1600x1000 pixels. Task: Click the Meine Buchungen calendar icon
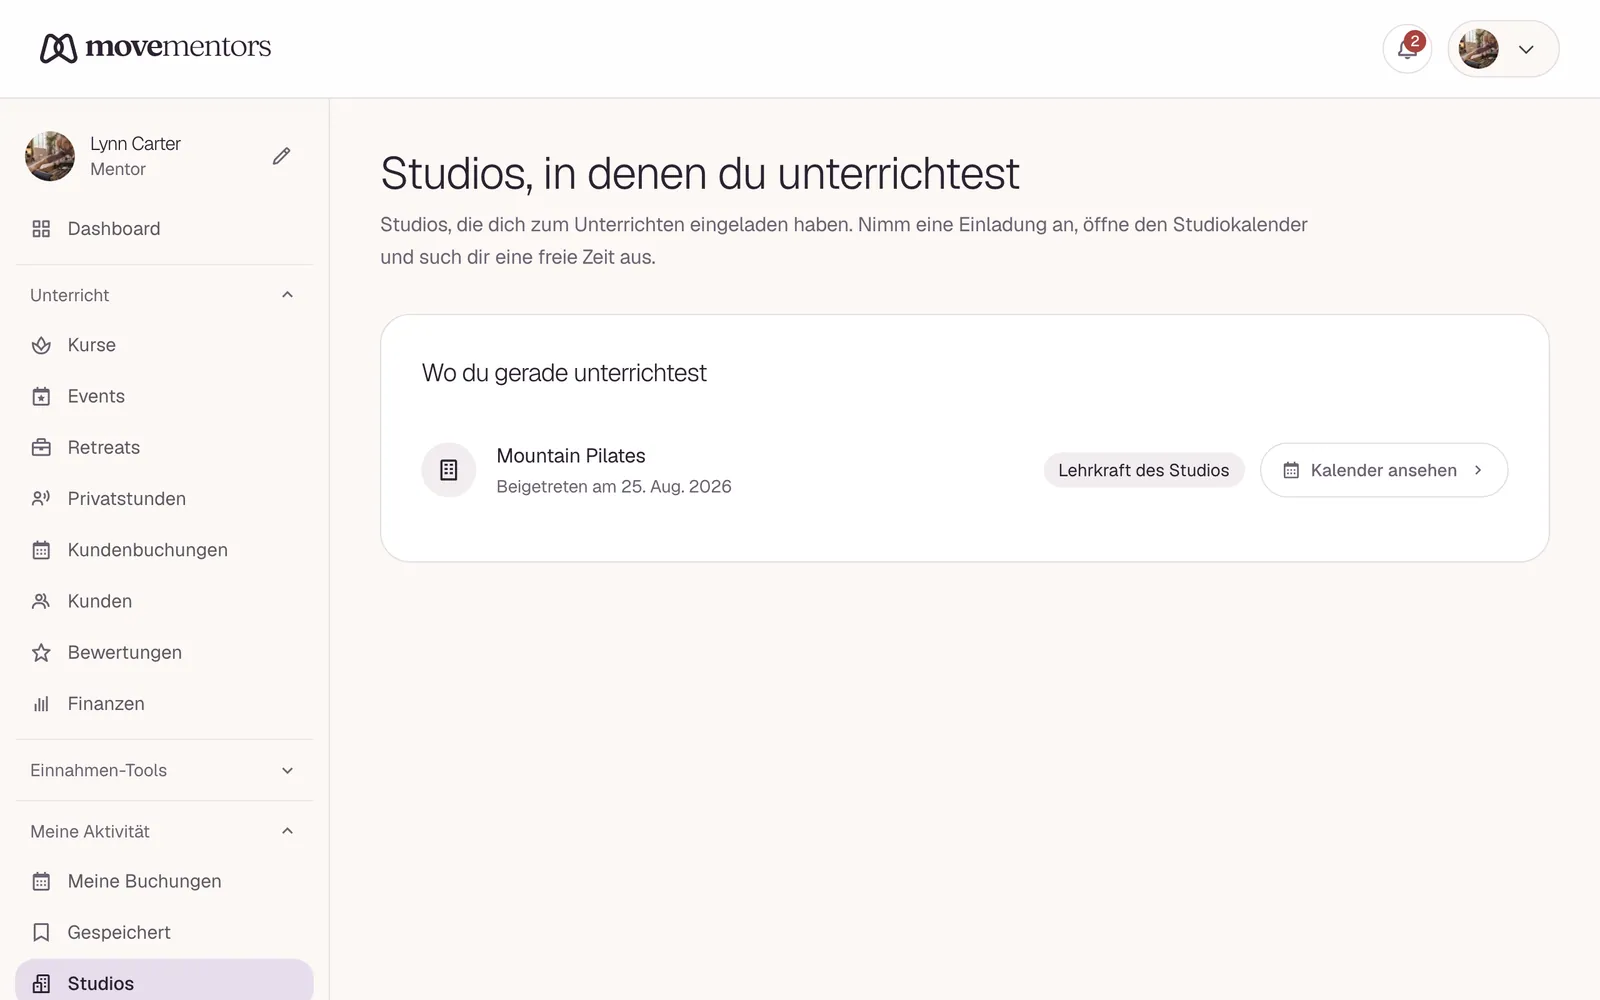tap(41, 882)
